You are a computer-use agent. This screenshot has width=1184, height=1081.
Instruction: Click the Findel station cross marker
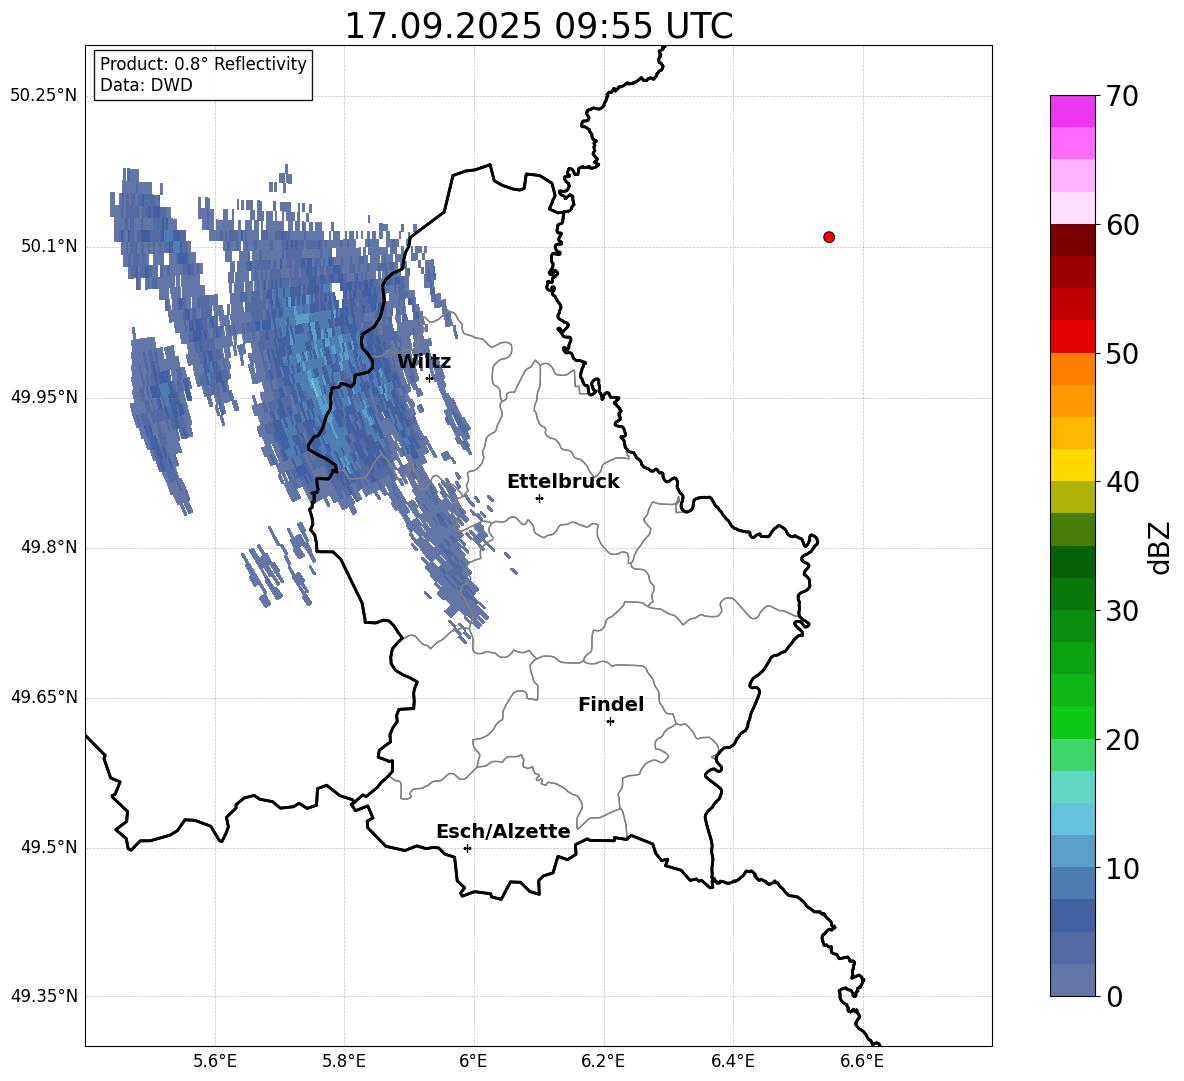point(610,722)
